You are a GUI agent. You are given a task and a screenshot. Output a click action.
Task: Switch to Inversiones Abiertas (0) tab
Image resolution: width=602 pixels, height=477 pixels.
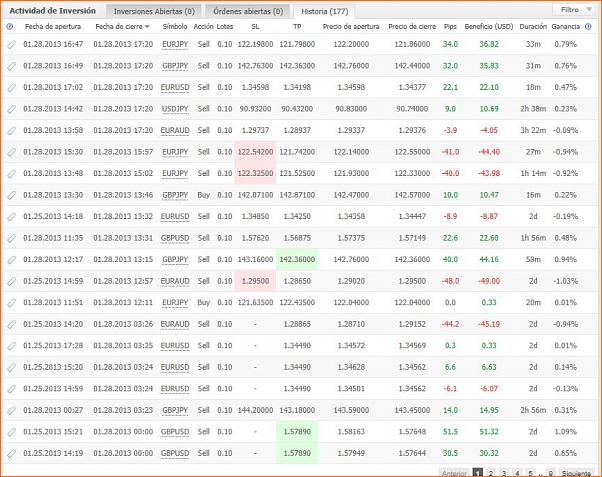[x=154, y=12]
